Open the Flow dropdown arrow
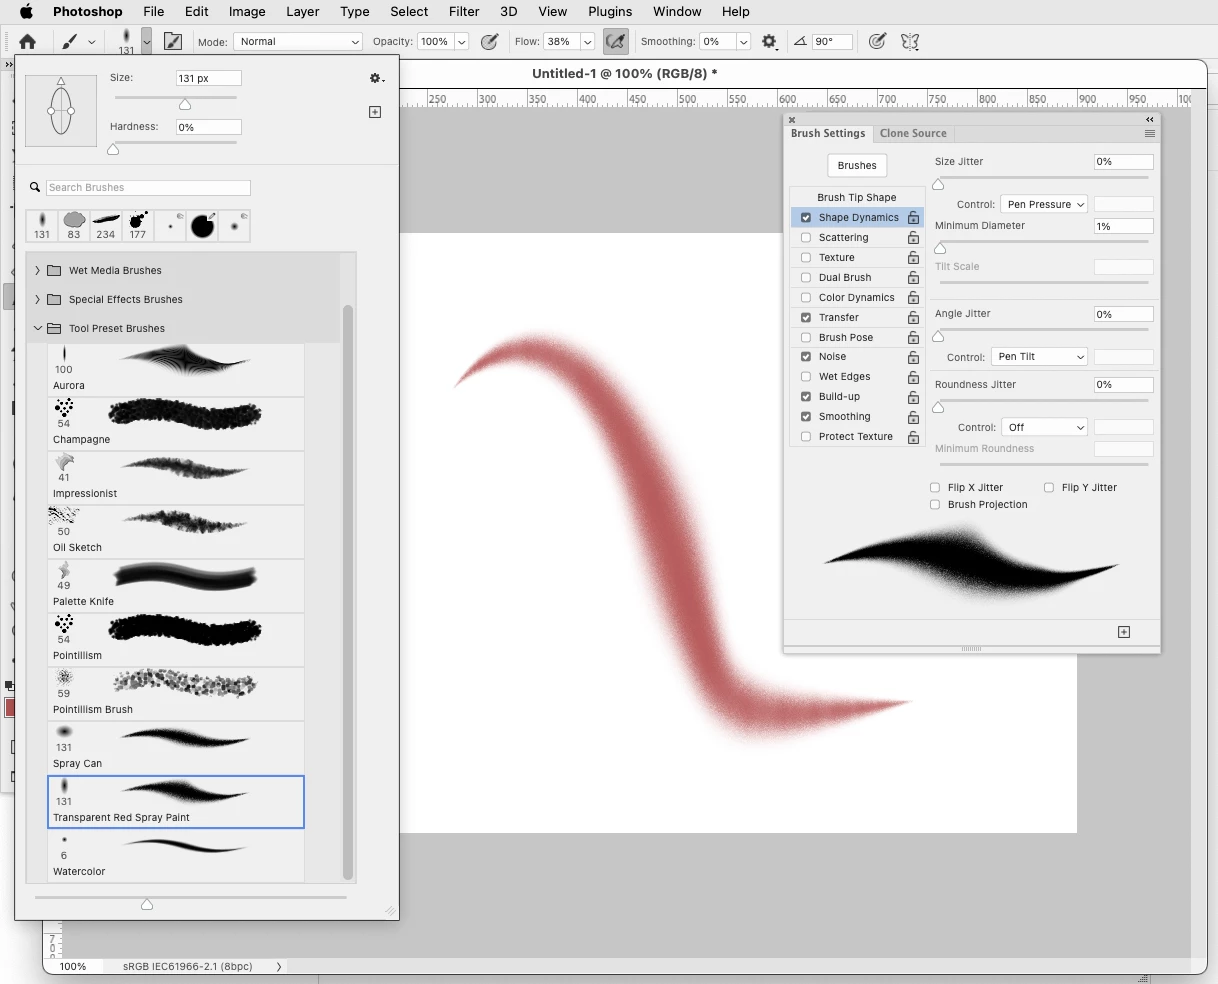The width and height of the screenshot is (1218, 984). coord(587,42)
